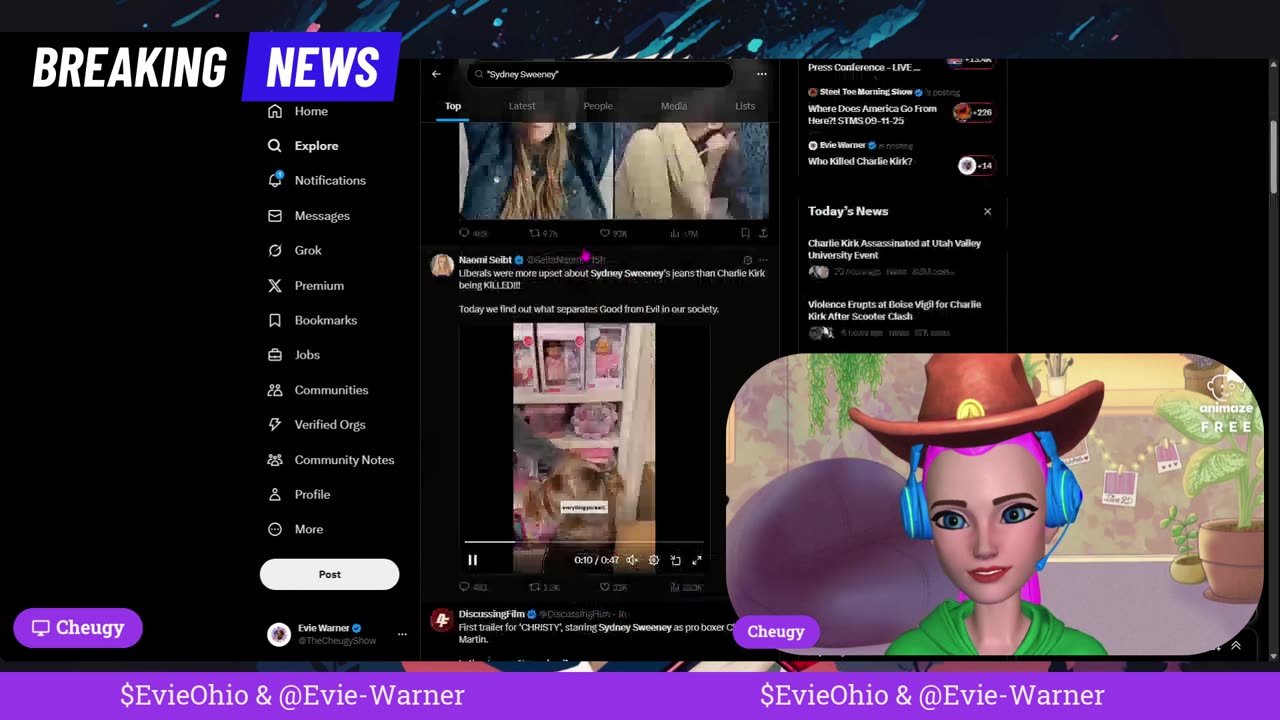
Task: Open the Bookmarks ribbon icon
Action: 275,320
